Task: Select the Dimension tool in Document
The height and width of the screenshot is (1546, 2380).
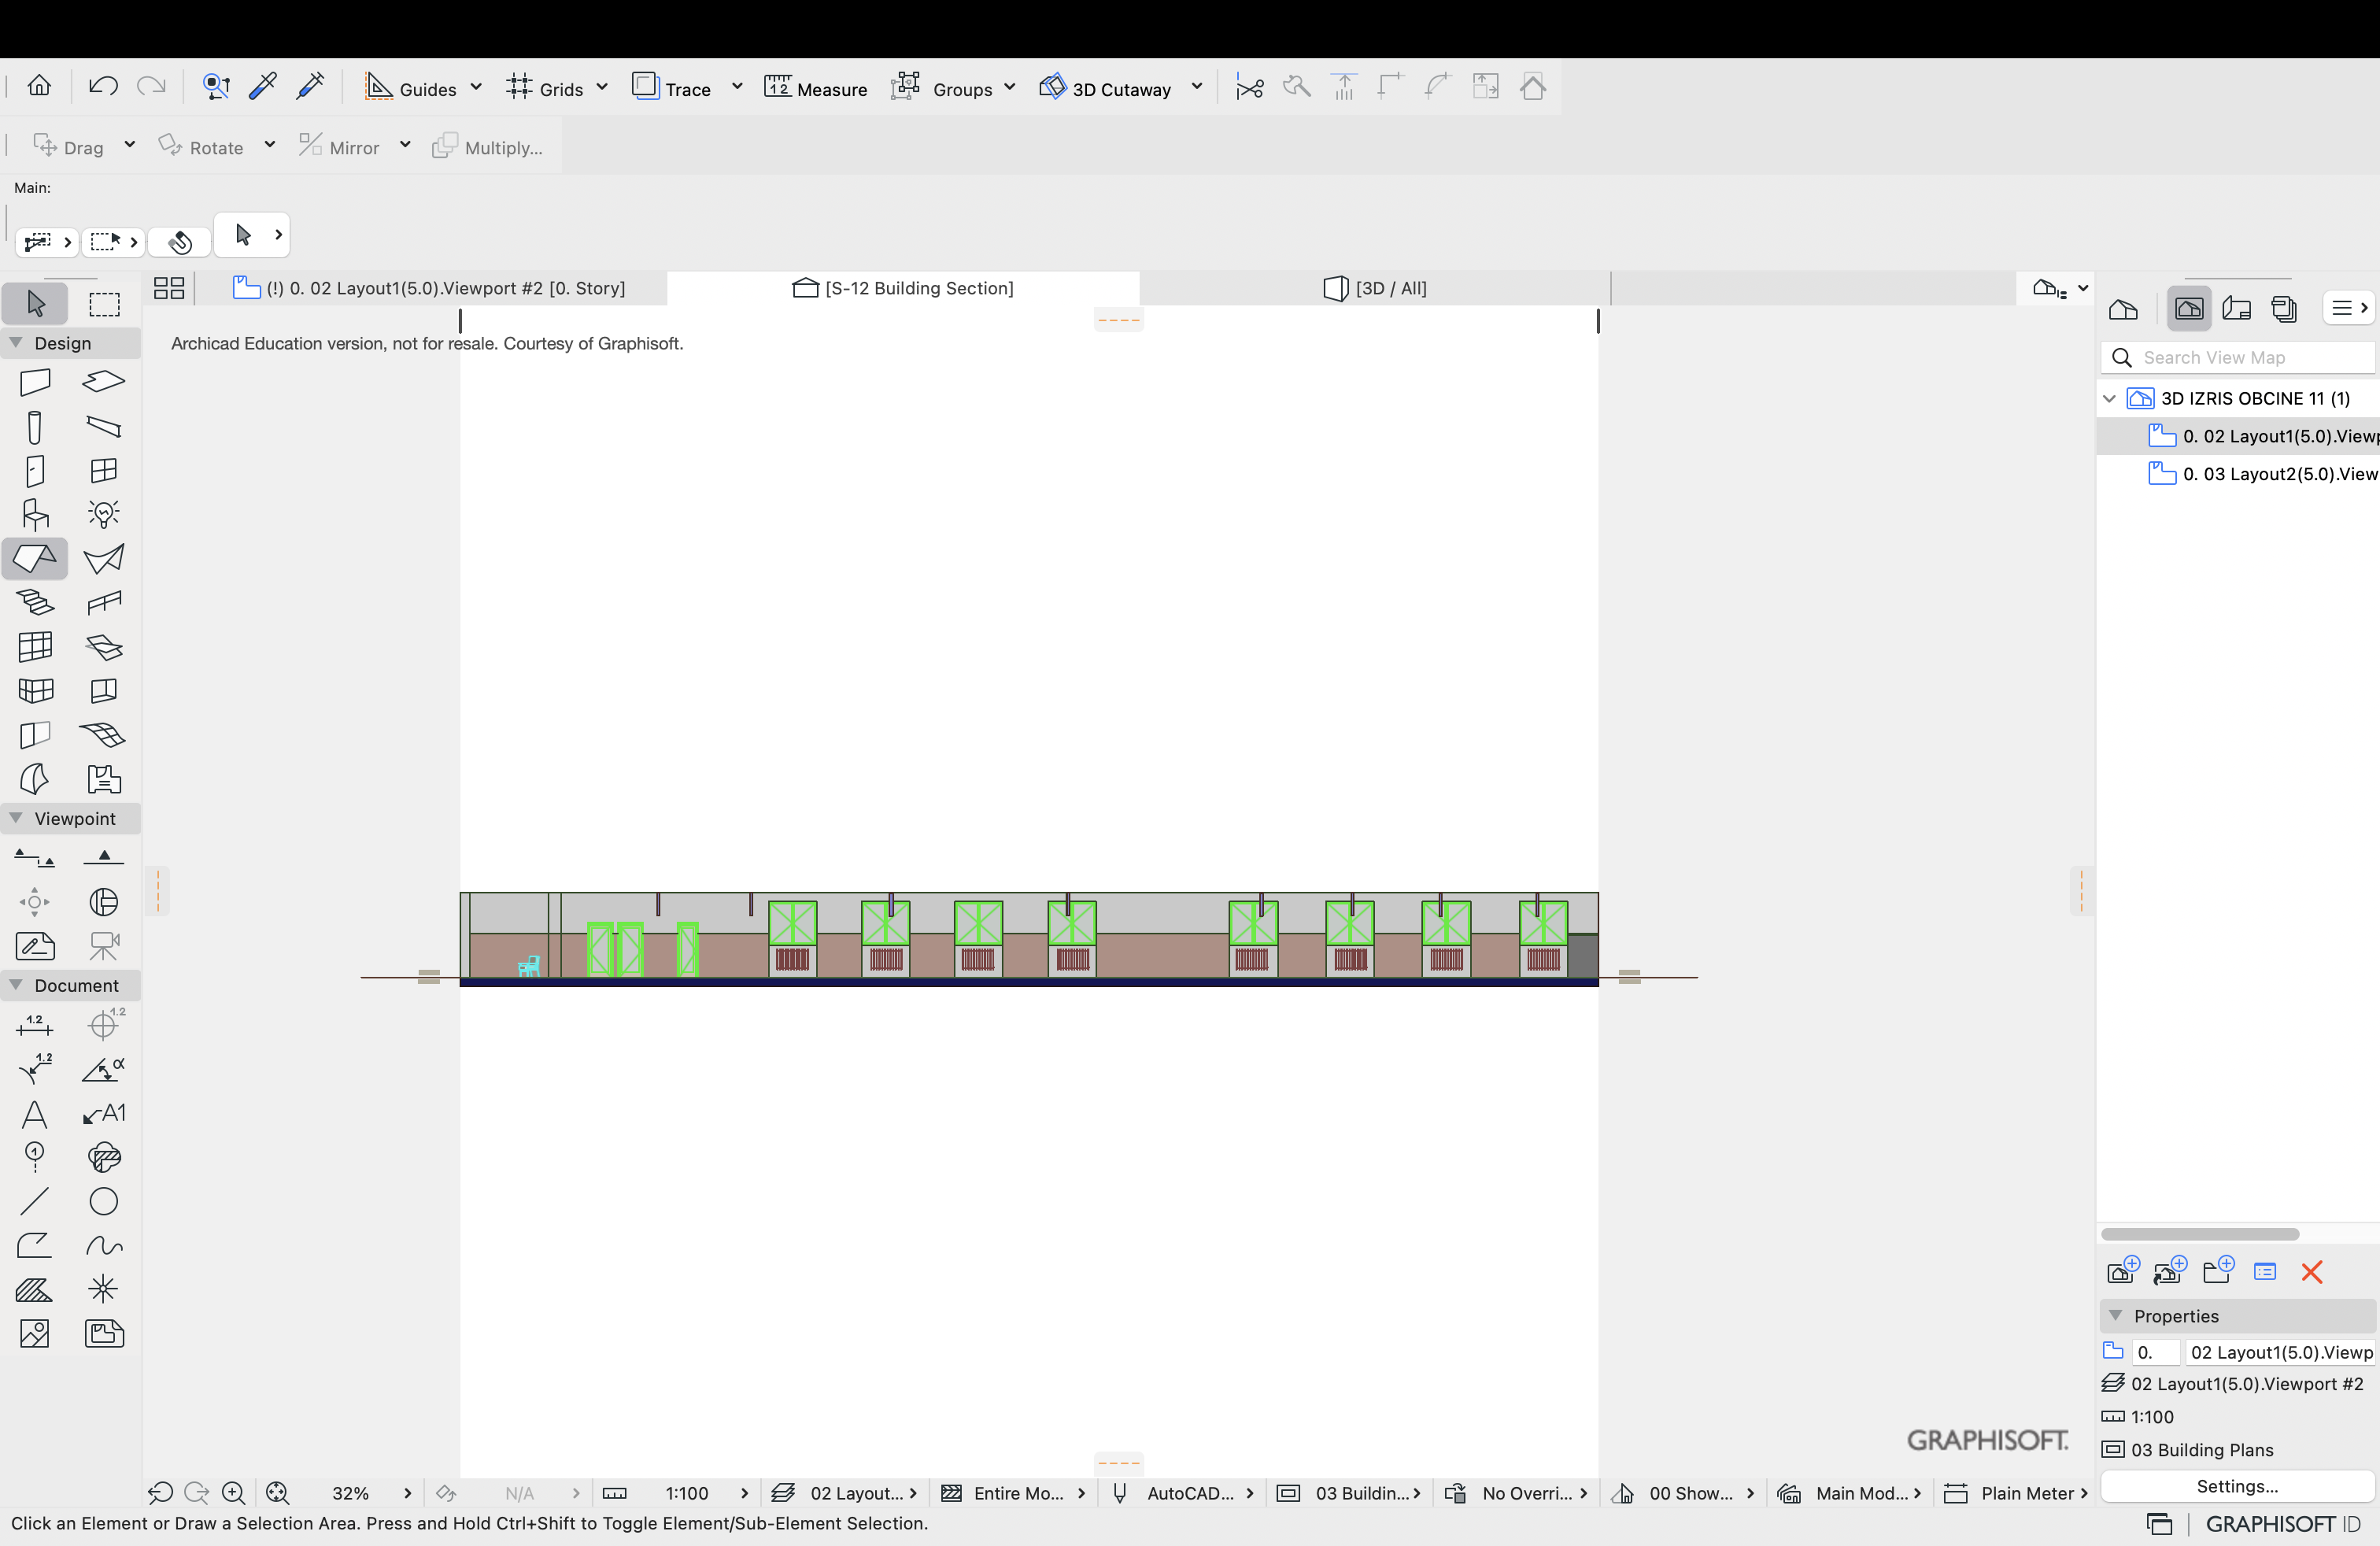Action: coord(35,1025)
